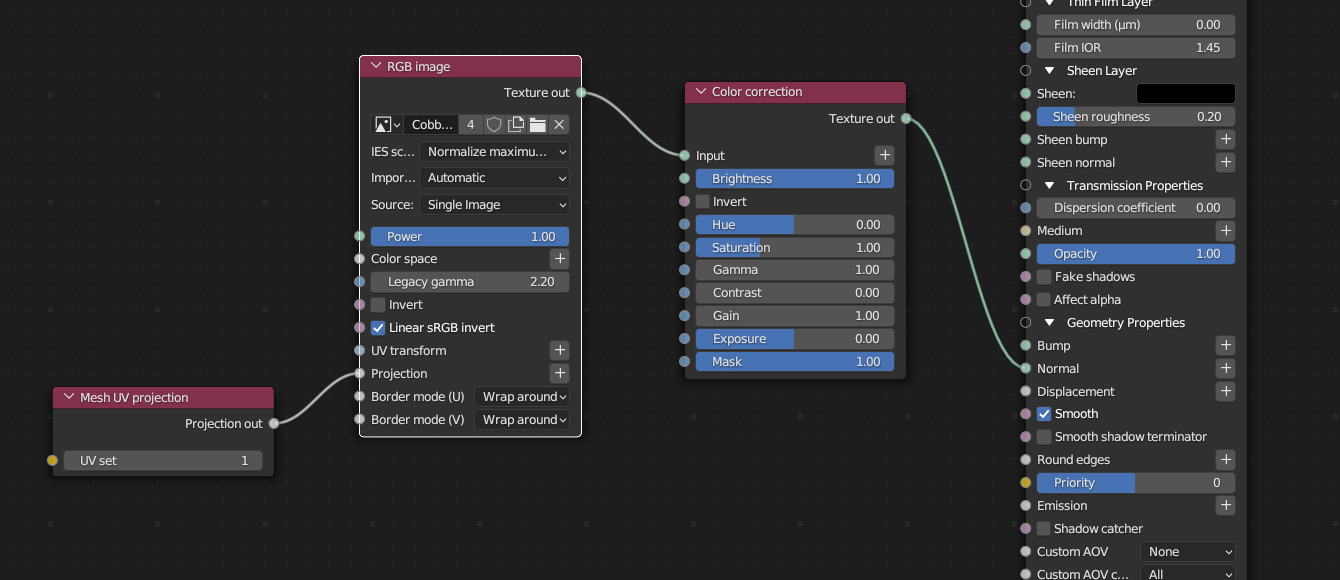Click plus button beside UV transform
The image size is (1340, 580).
(x=560, y=351)
